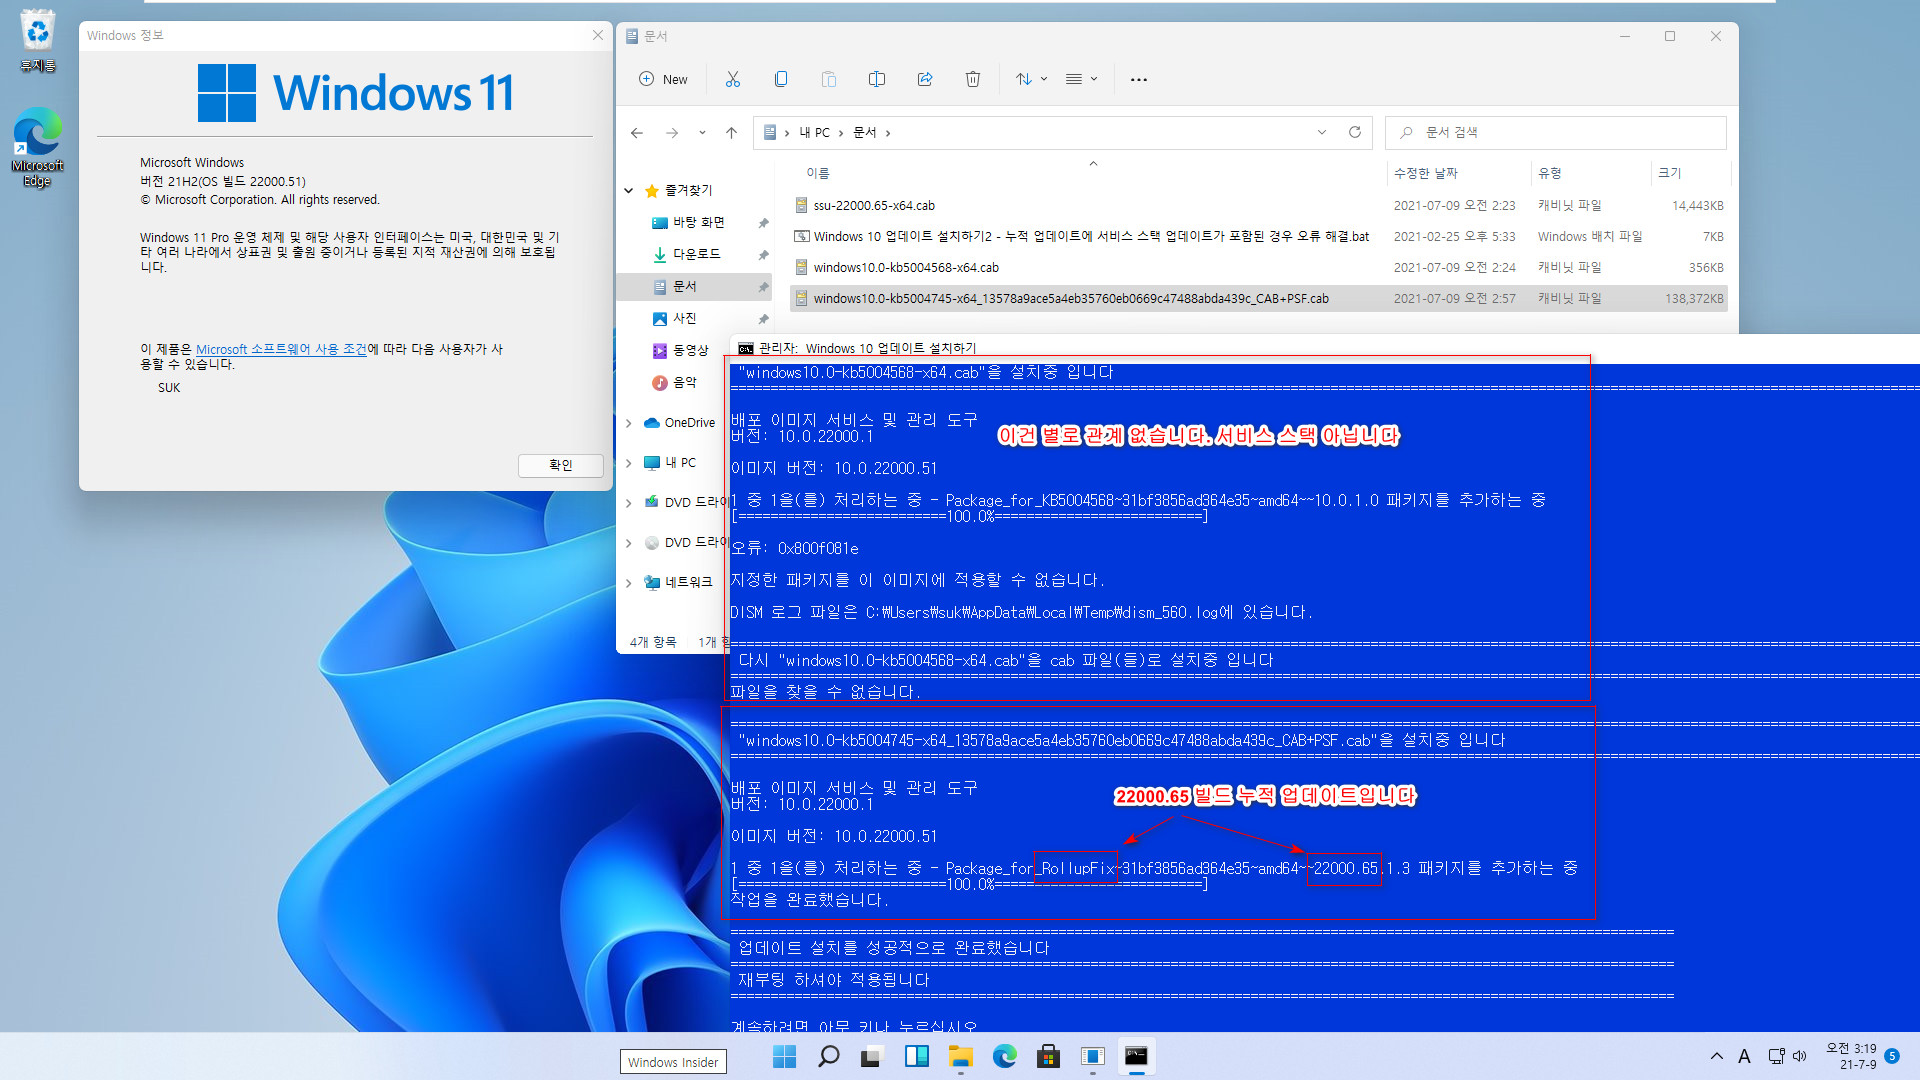Switch to the winver window on taskbar

point(1092,1056)
